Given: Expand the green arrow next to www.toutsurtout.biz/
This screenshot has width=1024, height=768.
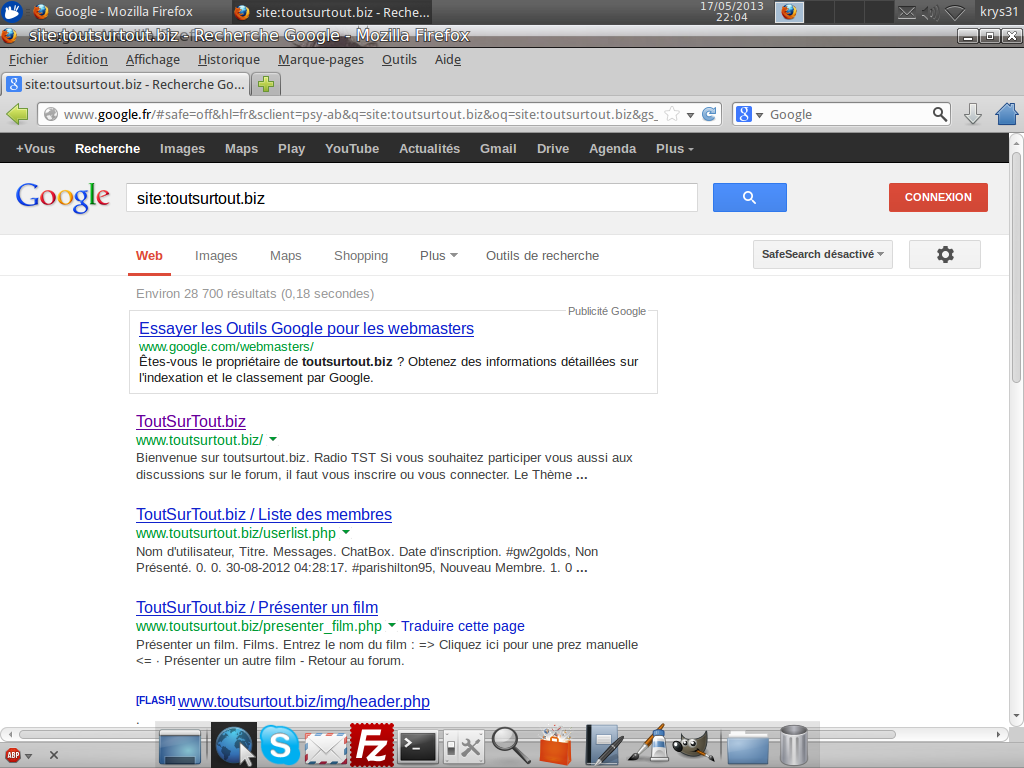Looking at the screenshot, I should point(273,439).
